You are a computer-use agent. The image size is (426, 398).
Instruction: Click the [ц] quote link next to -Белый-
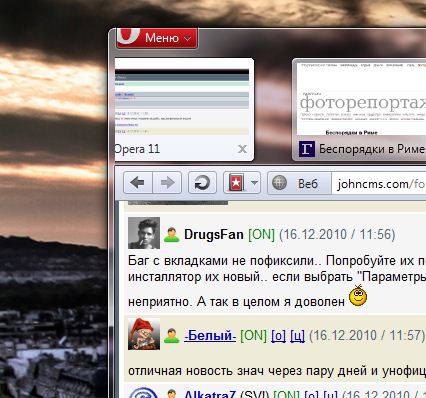click(297, 336)
